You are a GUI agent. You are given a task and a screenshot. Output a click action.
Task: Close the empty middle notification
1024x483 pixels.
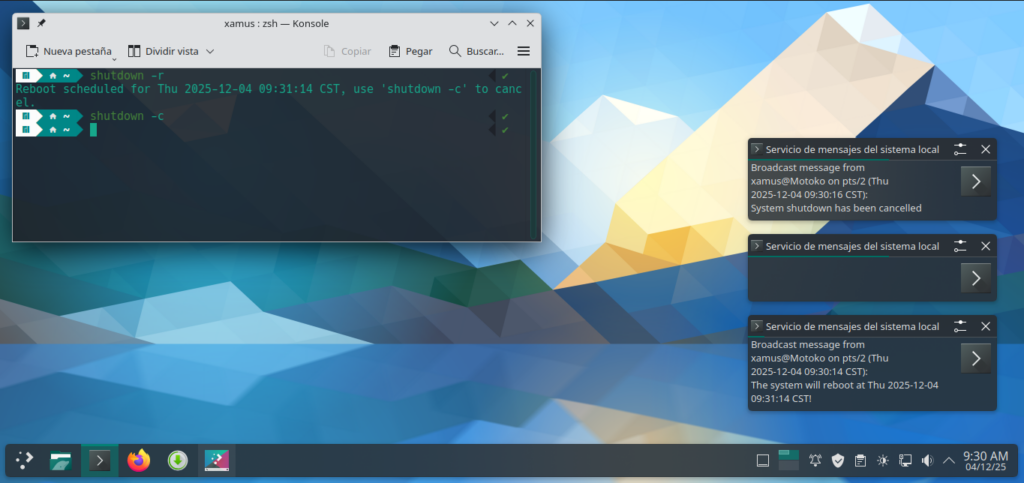click(985, 246)
